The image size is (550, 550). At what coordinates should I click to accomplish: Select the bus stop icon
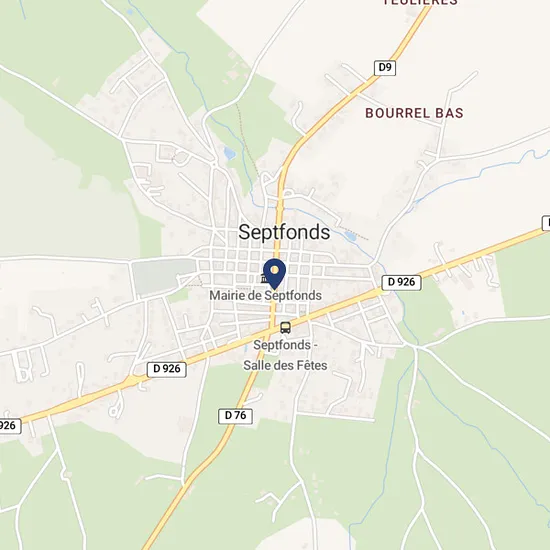click(x=286, y=328)
